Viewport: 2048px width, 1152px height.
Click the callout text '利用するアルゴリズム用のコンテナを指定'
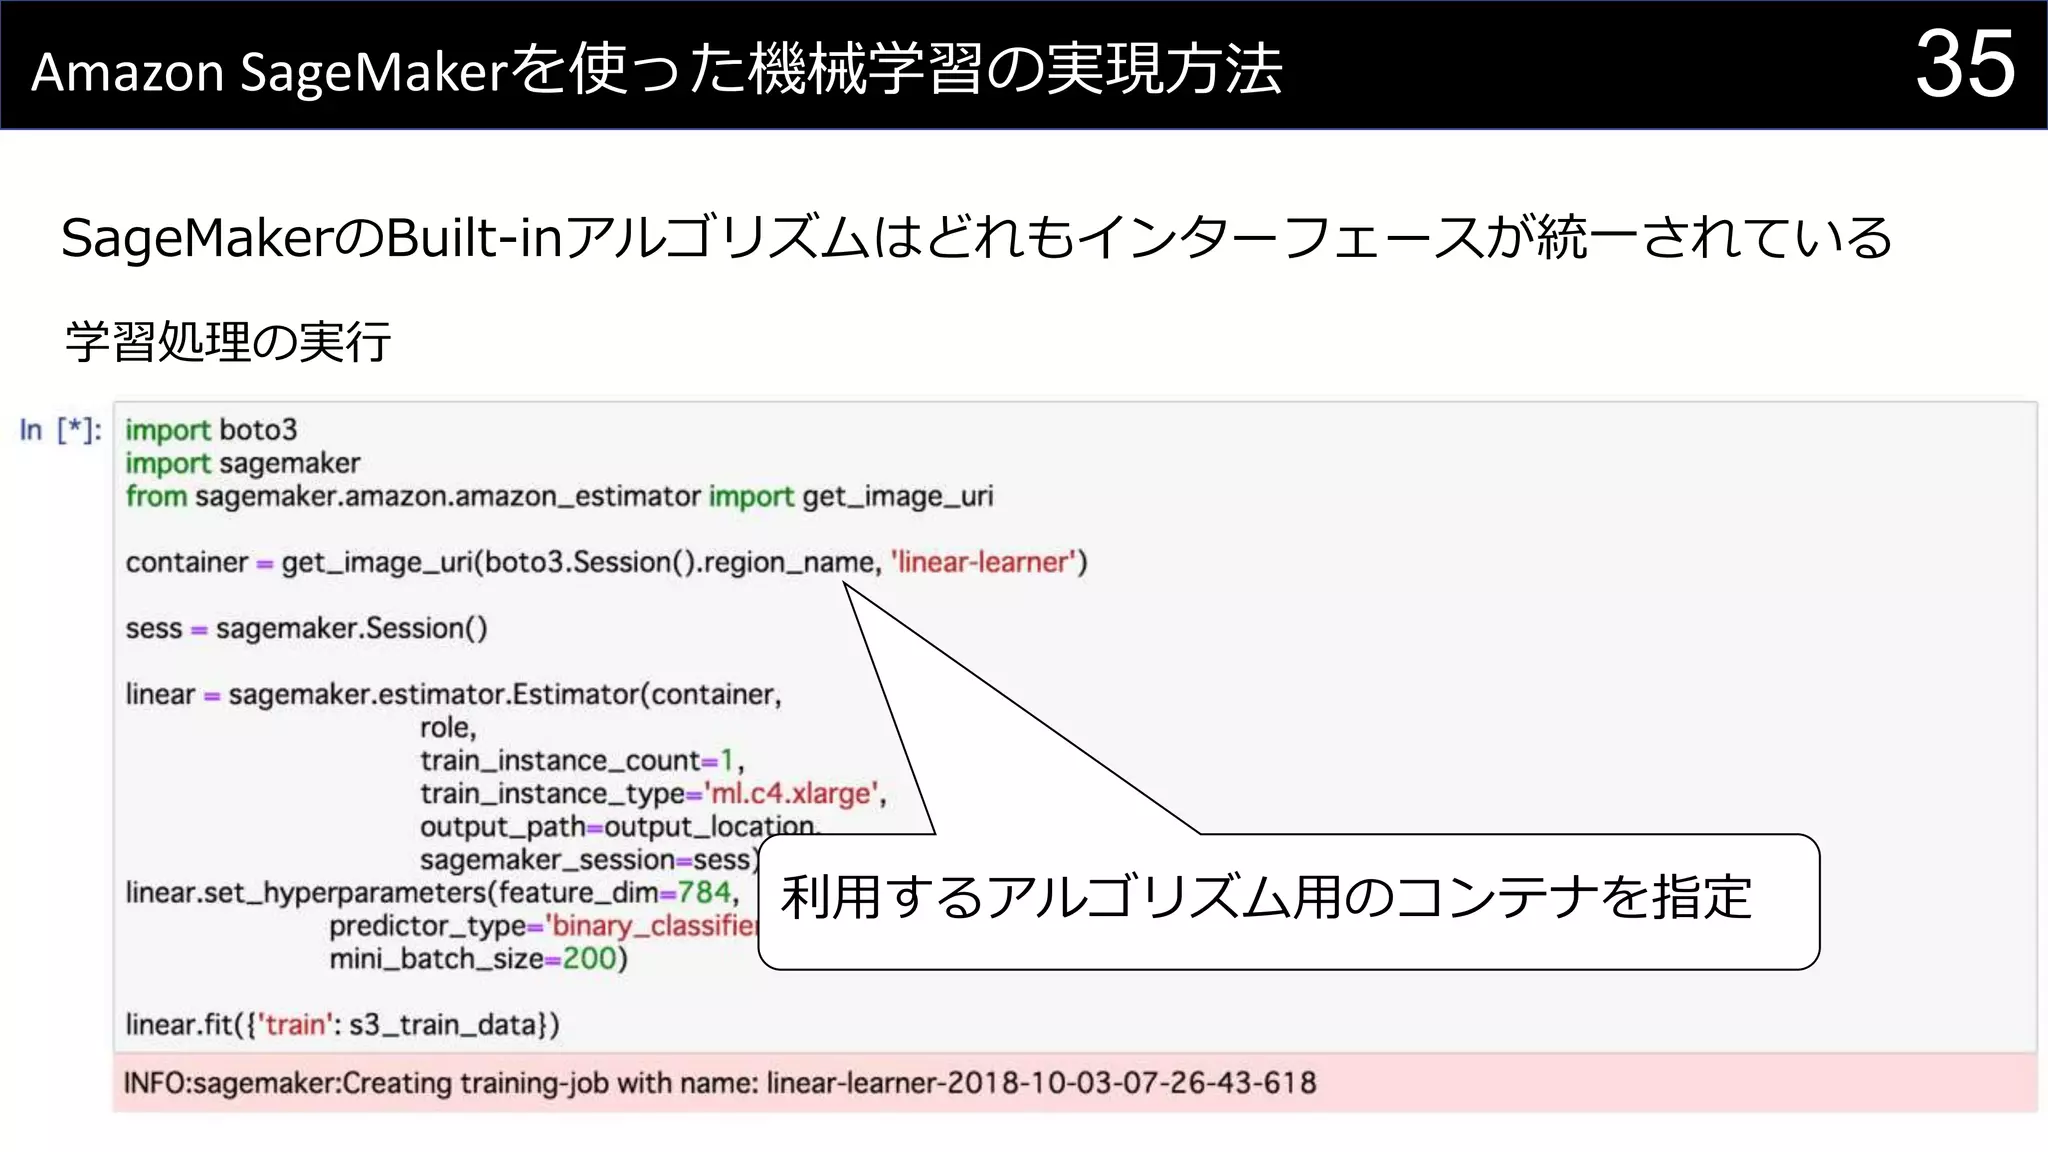(1266, 897)
